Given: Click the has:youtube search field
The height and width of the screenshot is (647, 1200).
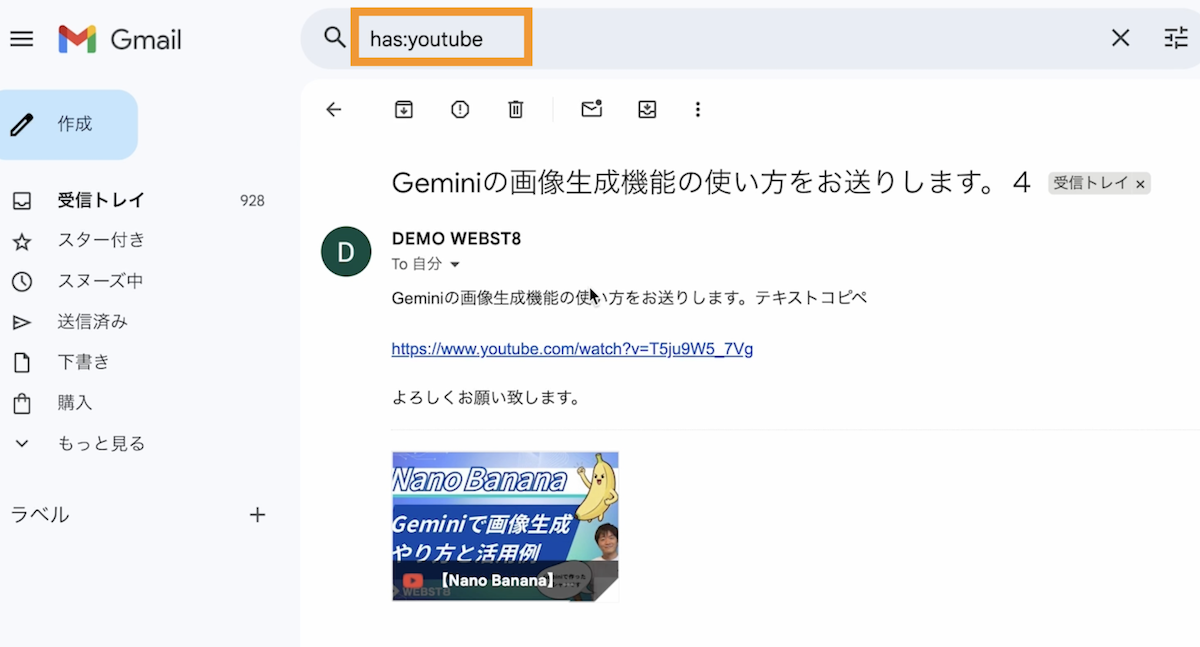Looking at the screenshot, I should tap(440, 39).
